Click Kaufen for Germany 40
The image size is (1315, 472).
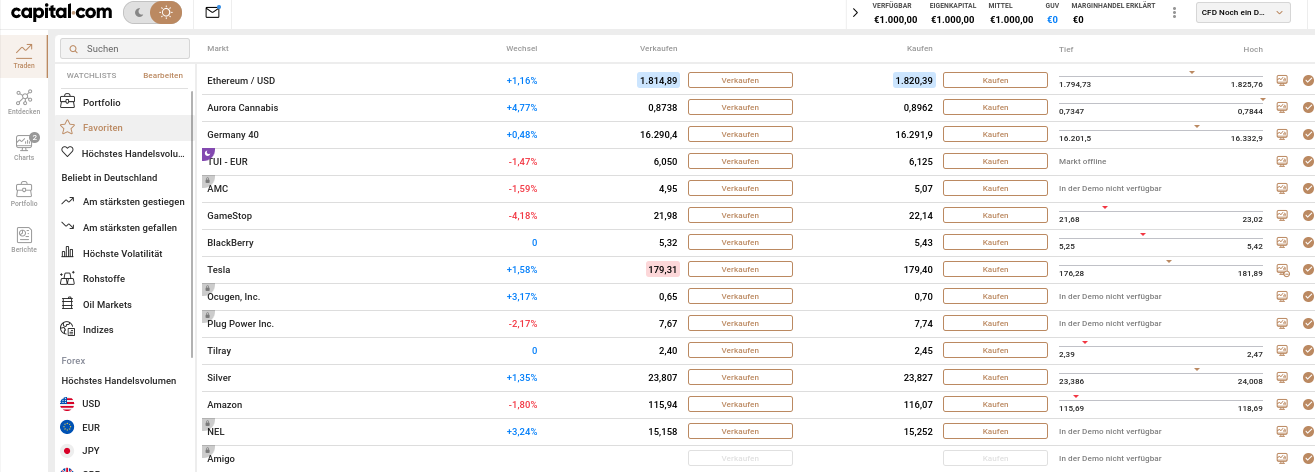pos(995,134)
